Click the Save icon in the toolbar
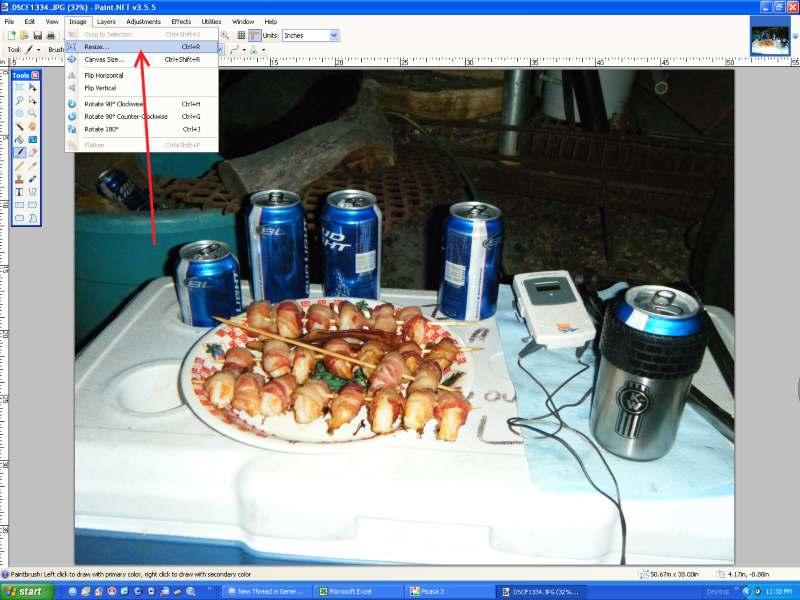Viewport: 800px width, 600px height. coord(37,35)
